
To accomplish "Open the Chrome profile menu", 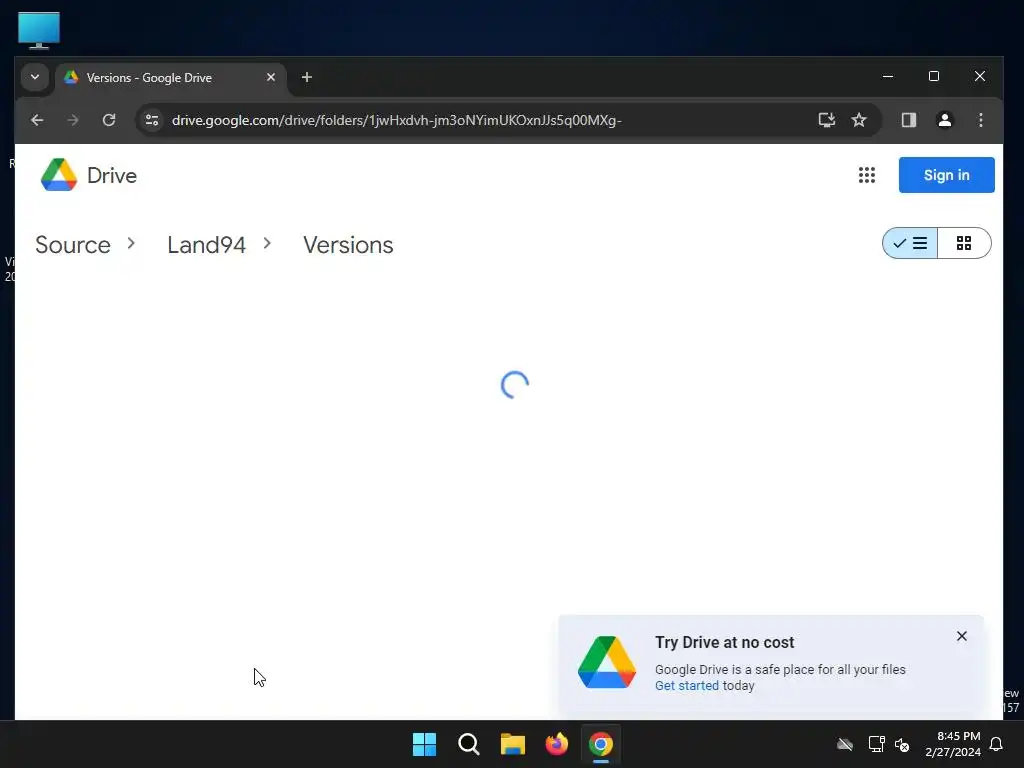I will pyautogui.click(x=944, y=120).
